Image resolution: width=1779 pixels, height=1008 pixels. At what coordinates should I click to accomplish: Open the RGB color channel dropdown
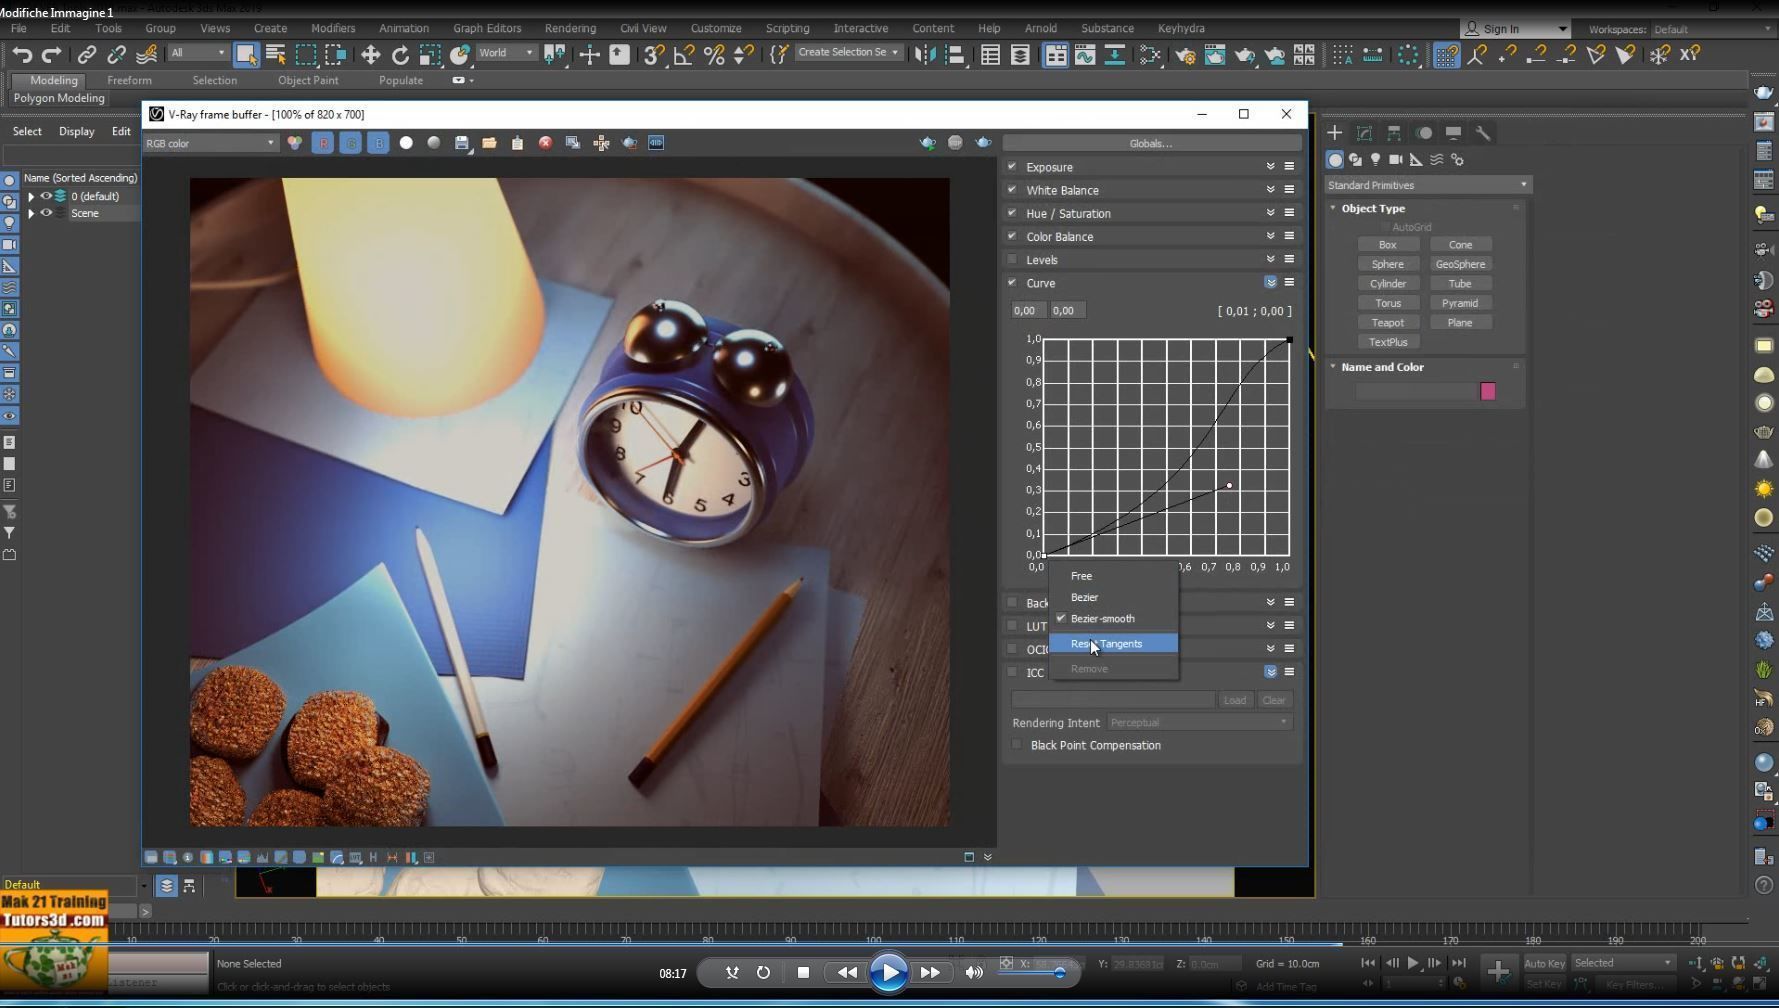coord(210,143)
